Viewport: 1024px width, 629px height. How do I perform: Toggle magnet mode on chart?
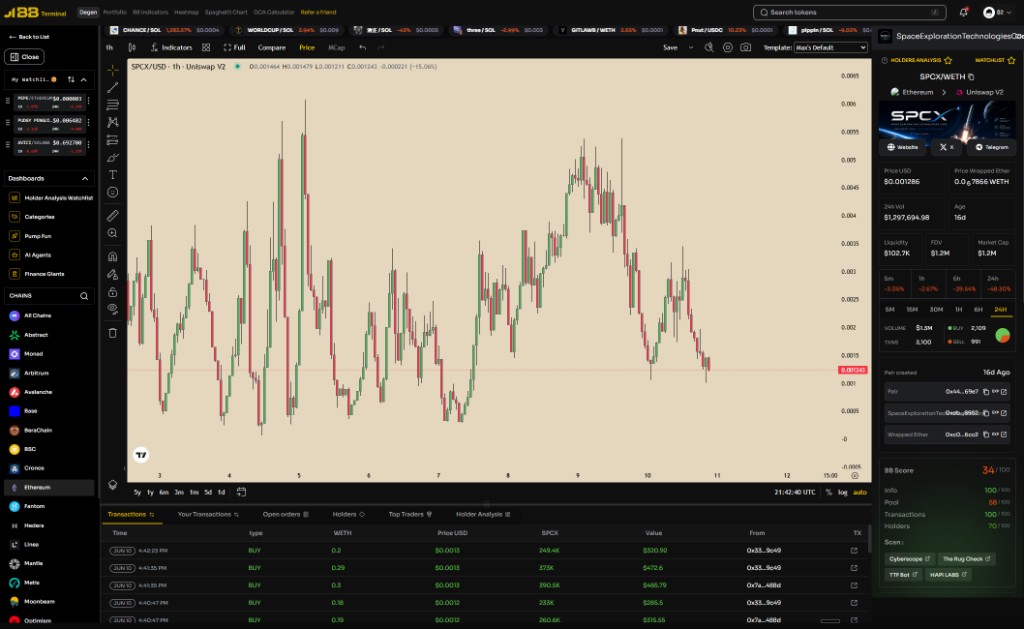click(x=112, y=257)
